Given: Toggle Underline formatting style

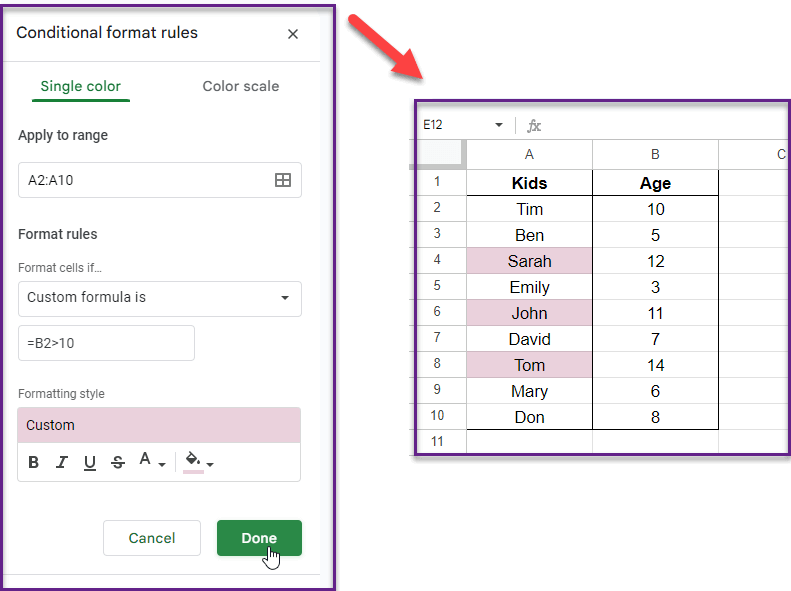Looking at the screenshot, I should click(90, 462).
